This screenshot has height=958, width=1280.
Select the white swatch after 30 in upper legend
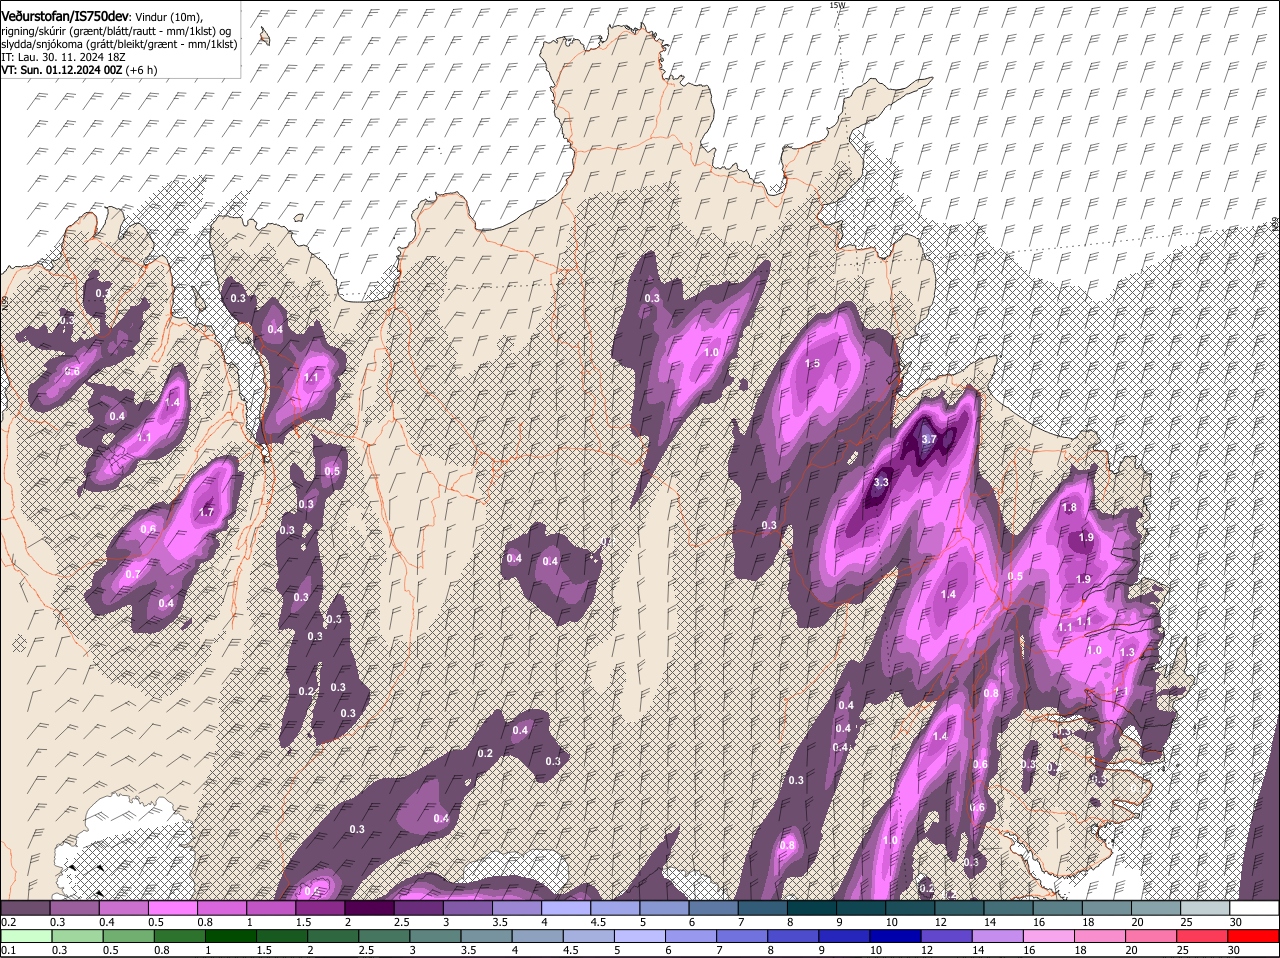click(x=1255, y=908)
